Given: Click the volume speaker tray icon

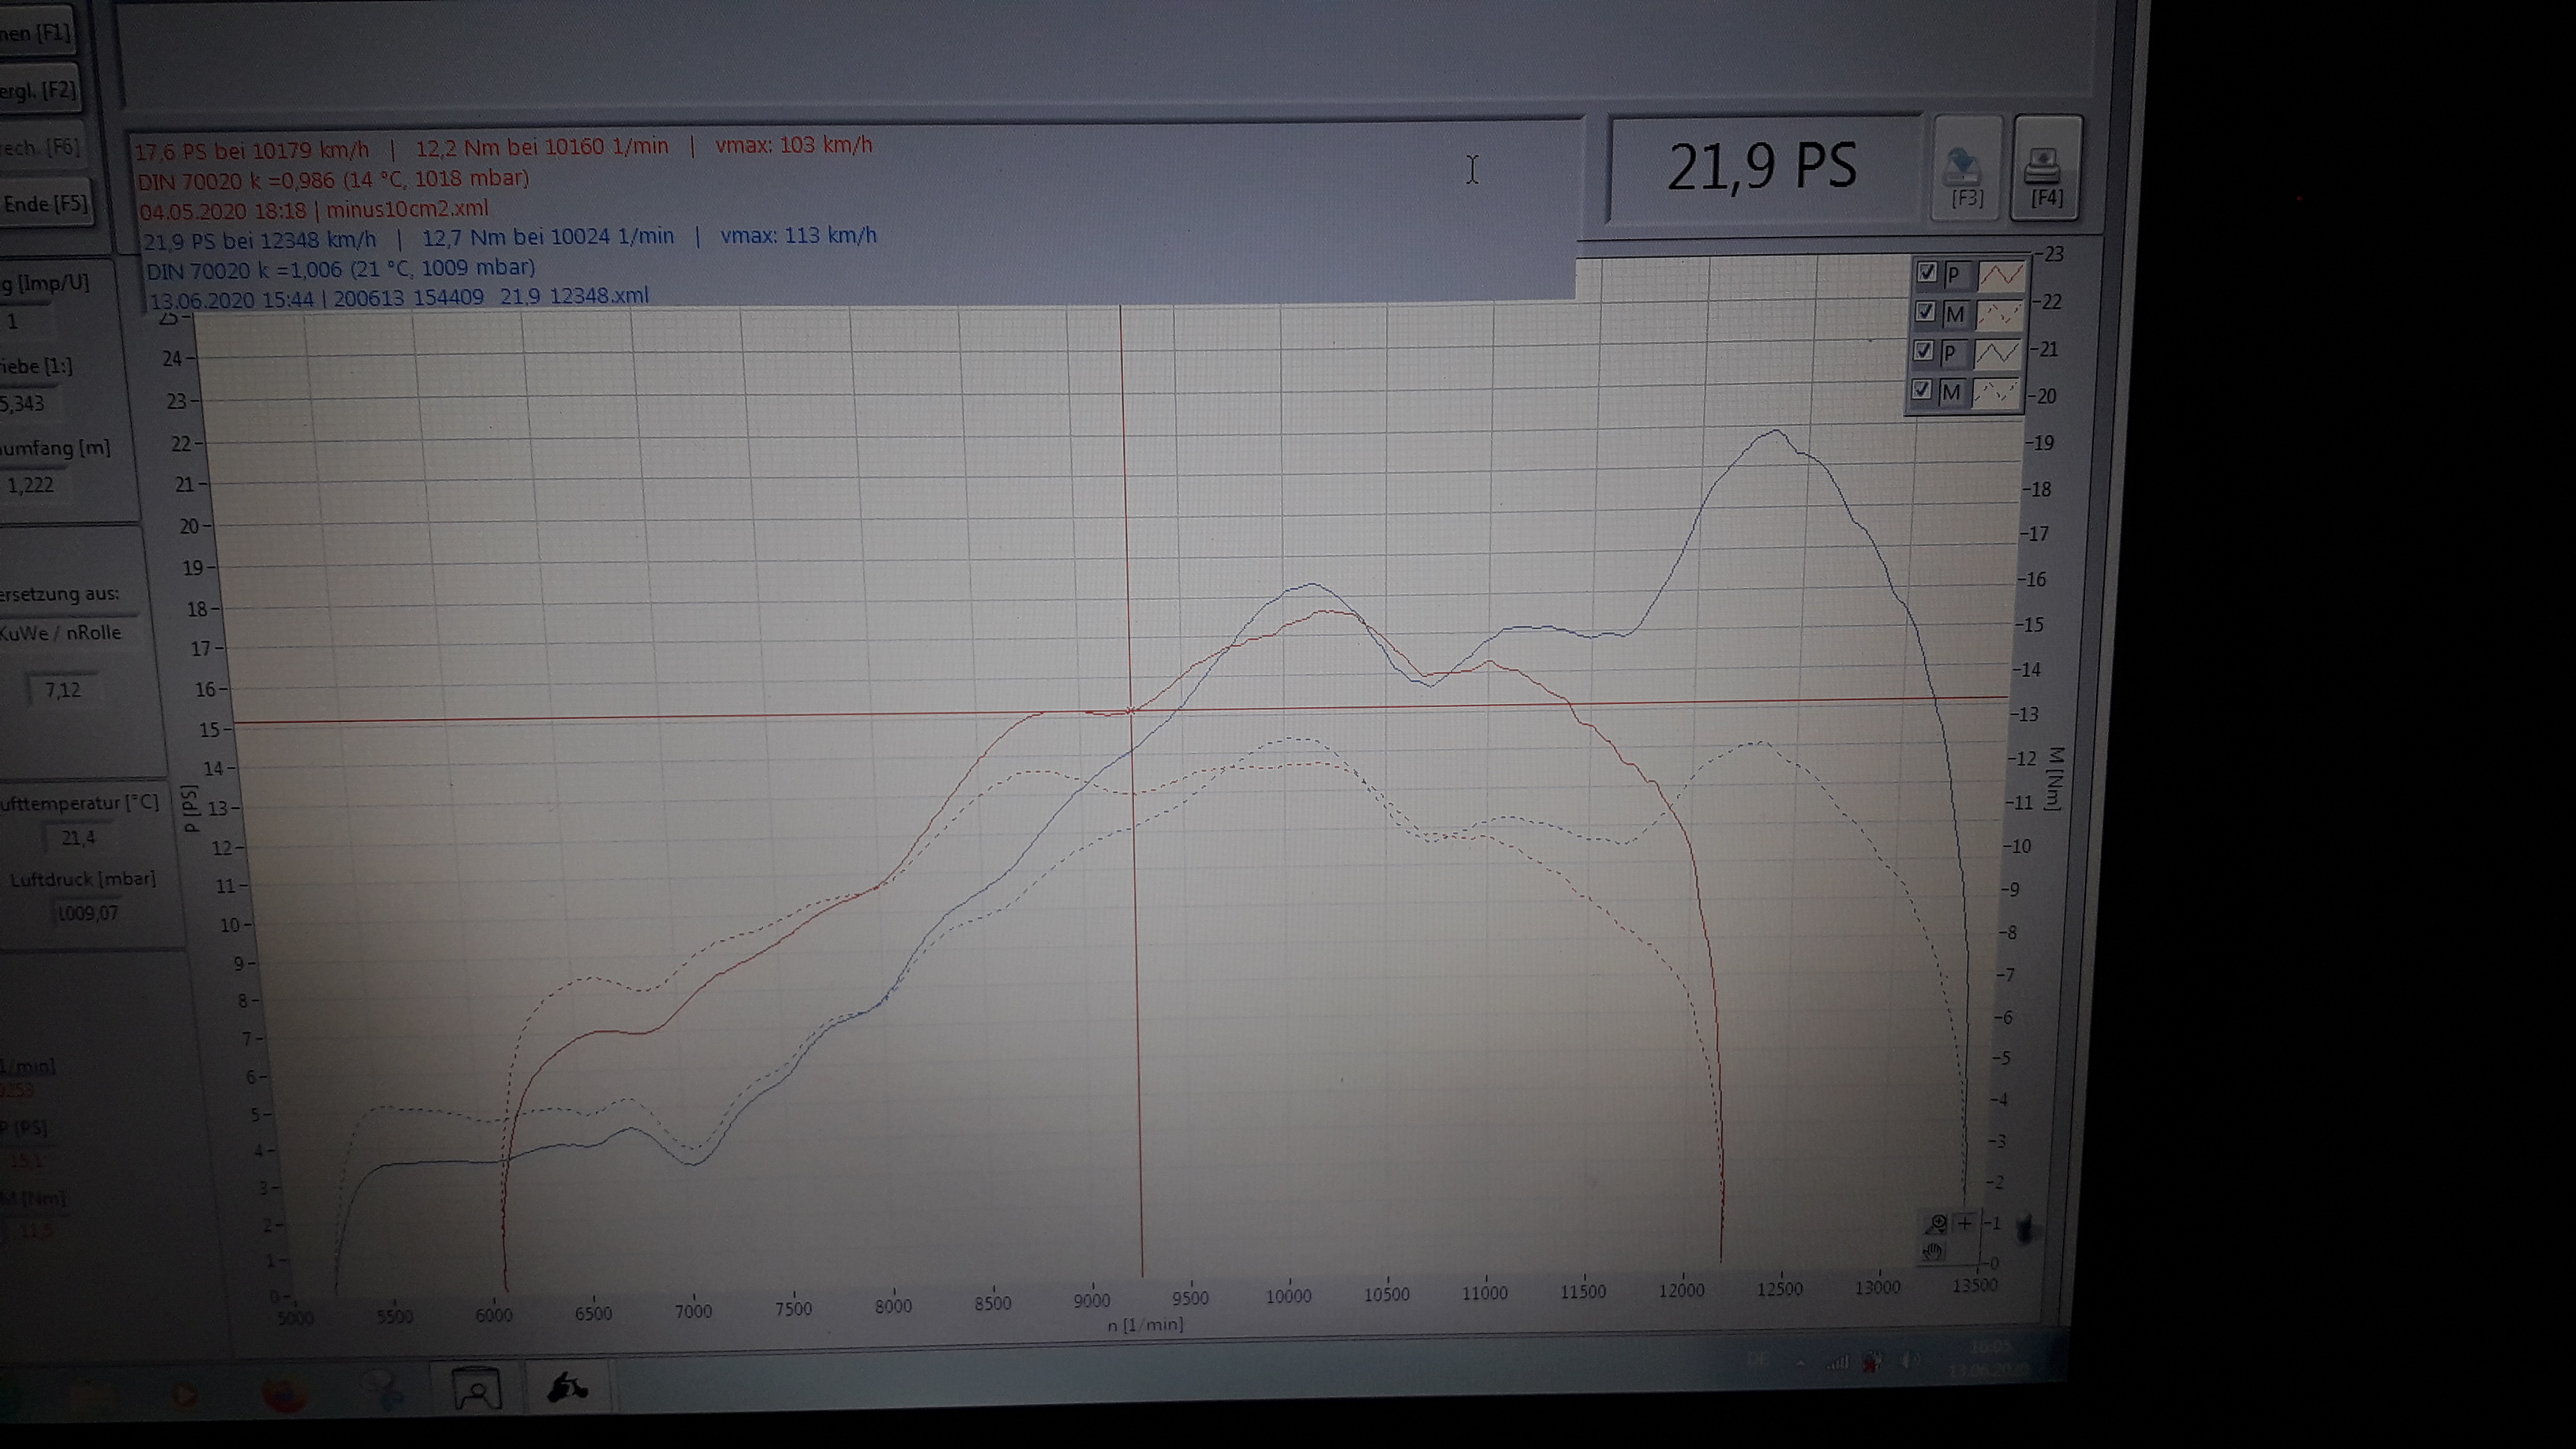Looking at the screenshot, I should coord(1909,1361).
